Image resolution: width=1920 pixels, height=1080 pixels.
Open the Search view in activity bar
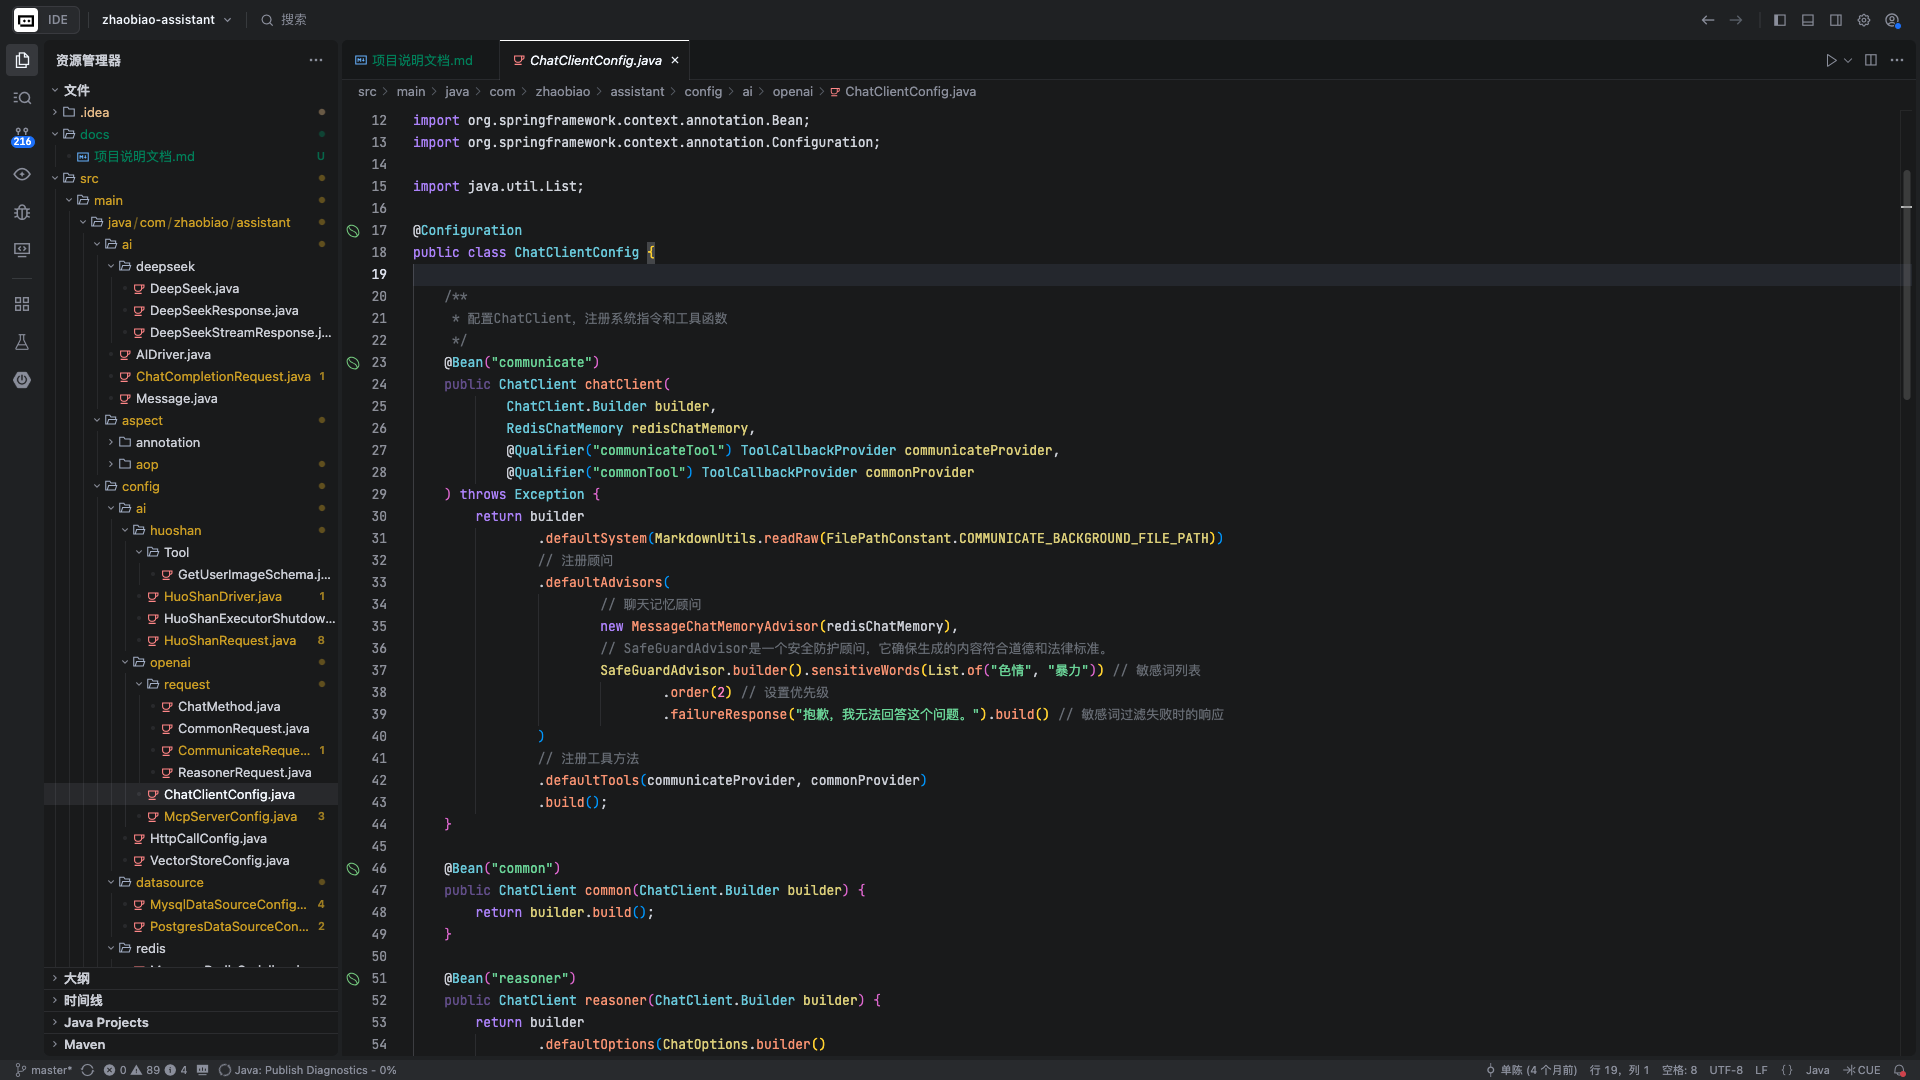click(x=22, y=98)
